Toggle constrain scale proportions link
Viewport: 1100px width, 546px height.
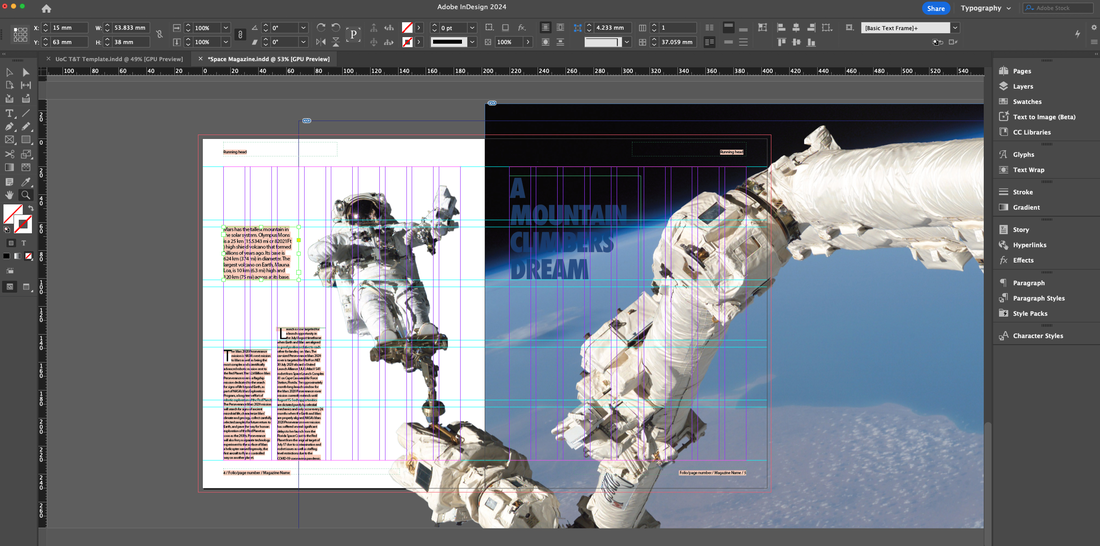[x=240, y=34]
